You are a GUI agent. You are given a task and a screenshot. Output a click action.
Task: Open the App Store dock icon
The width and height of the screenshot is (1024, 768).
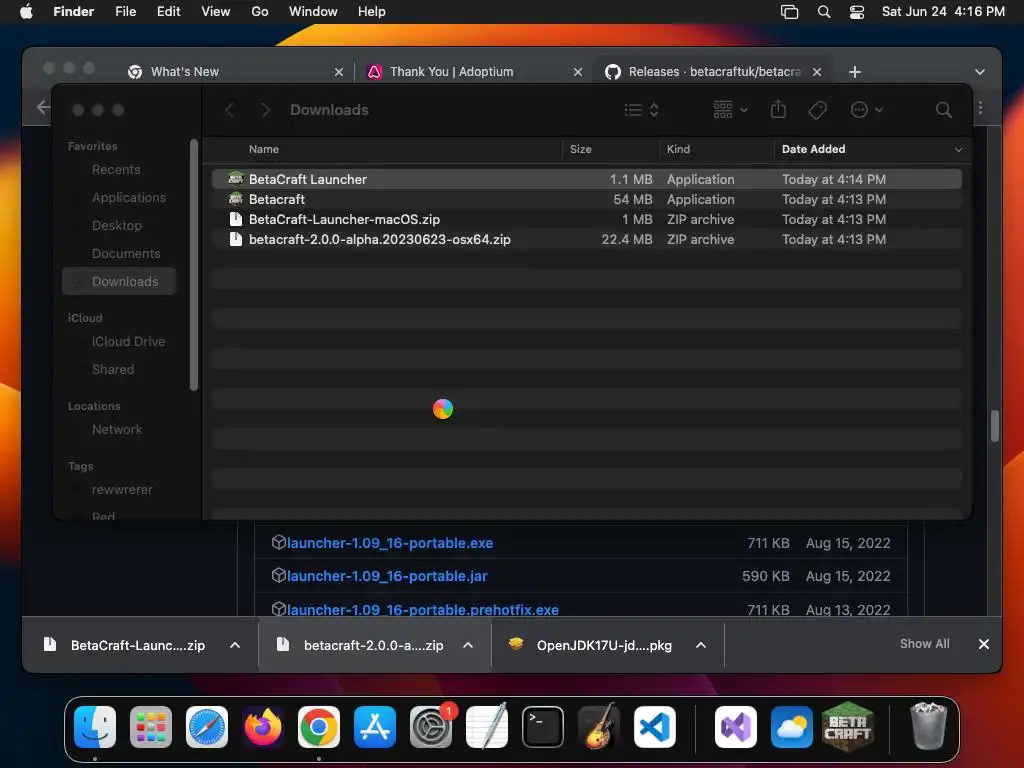pyautogui.click(x=375, y=727)
